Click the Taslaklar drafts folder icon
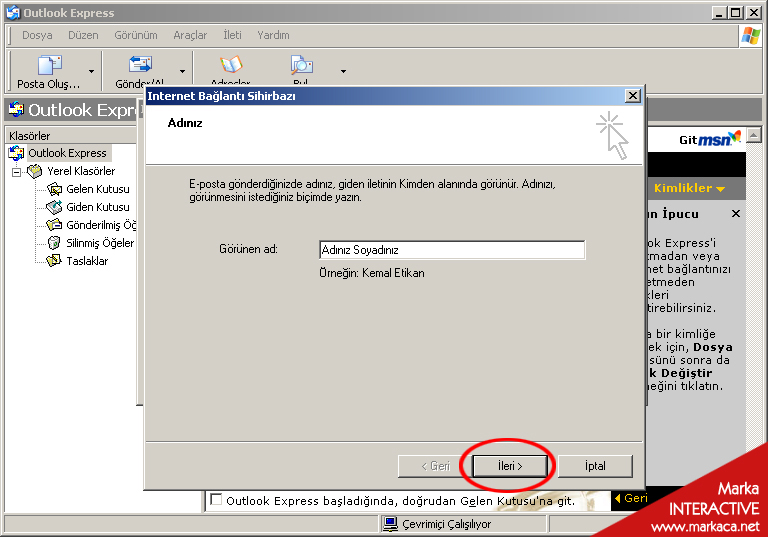 (x=54, y=261)
